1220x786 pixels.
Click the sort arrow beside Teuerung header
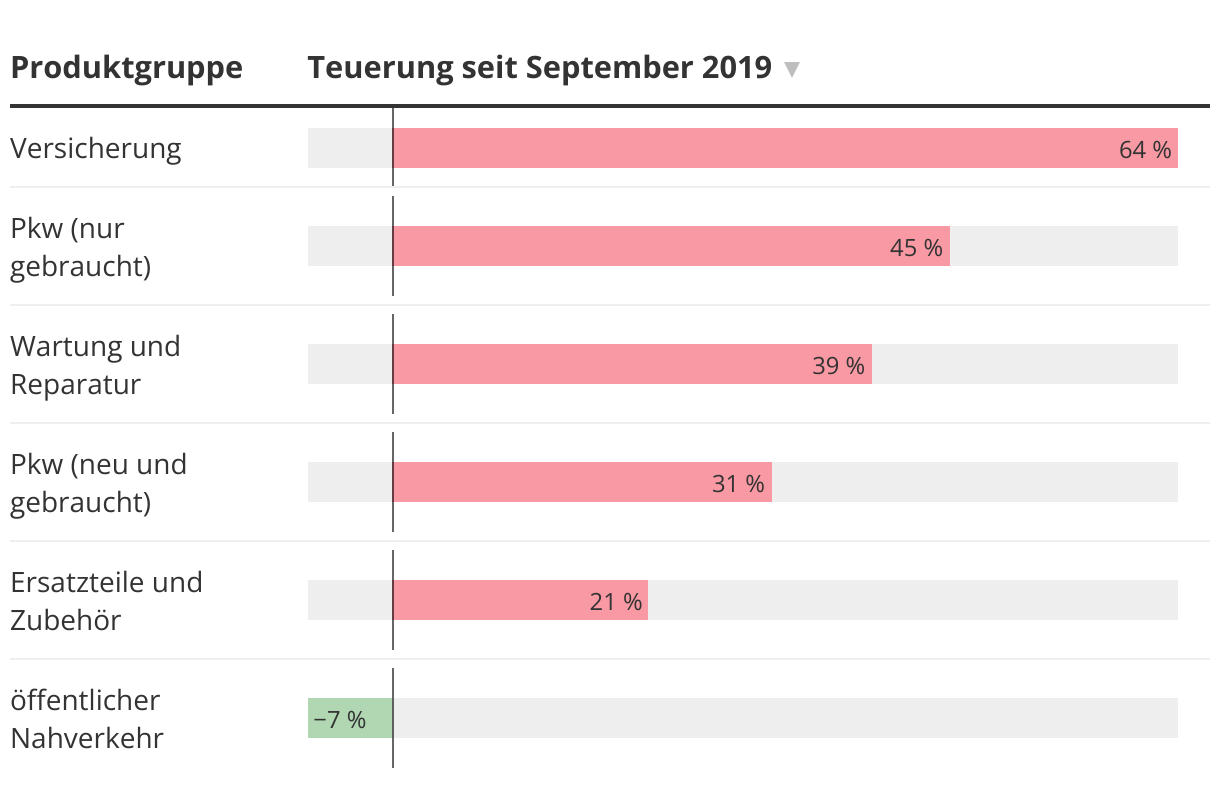pos(792,69)
